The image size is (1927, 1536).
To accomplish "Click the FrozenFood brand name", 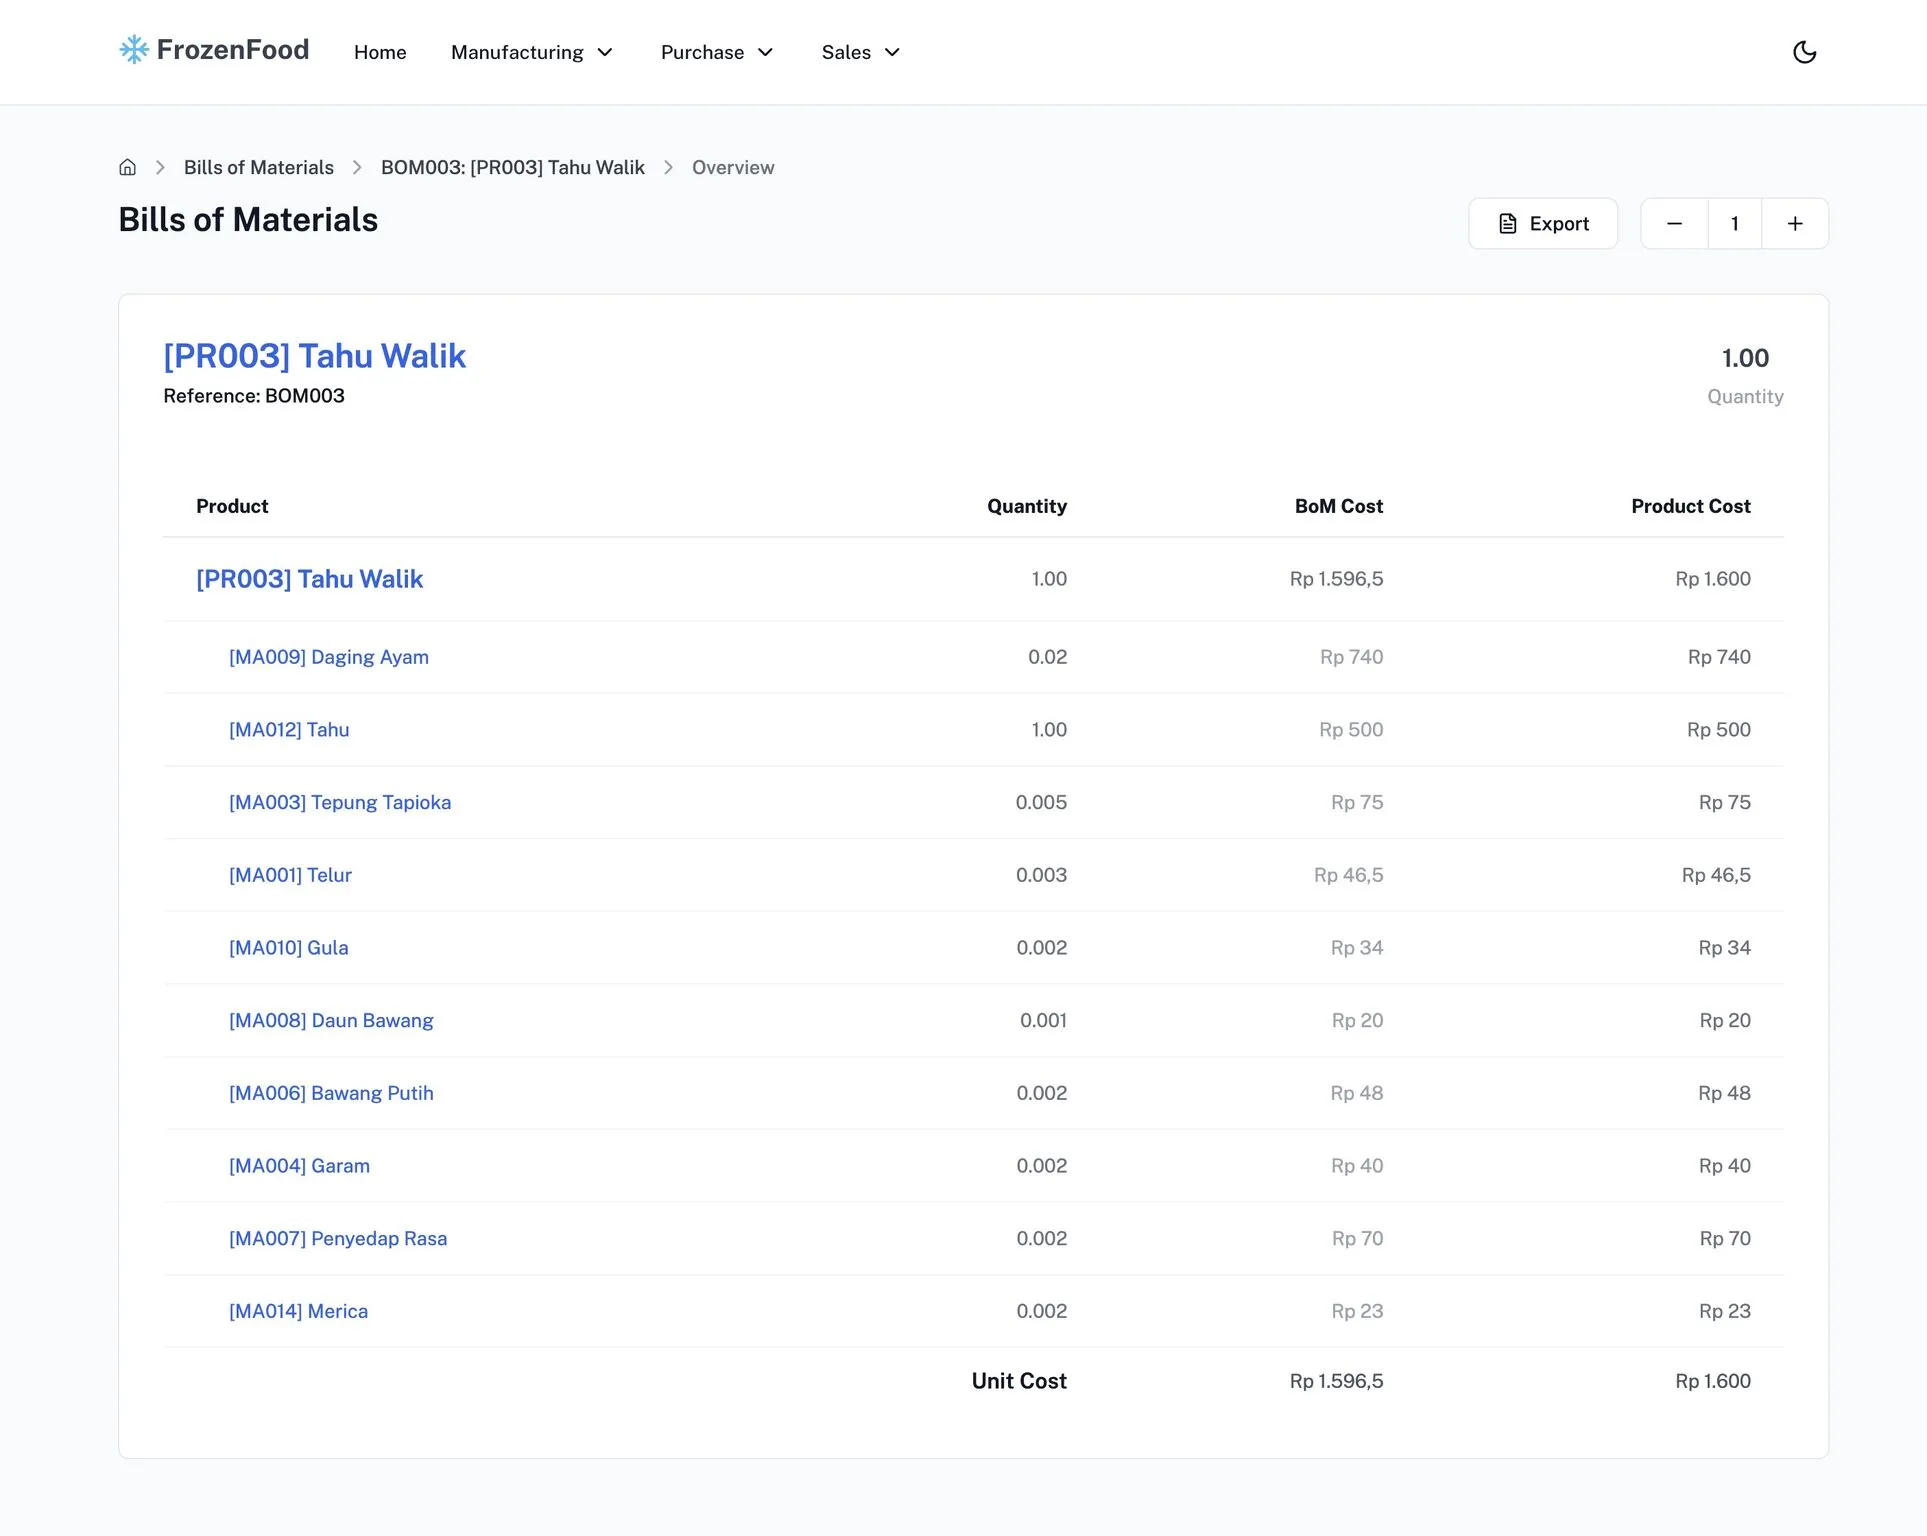I will 233,50.
